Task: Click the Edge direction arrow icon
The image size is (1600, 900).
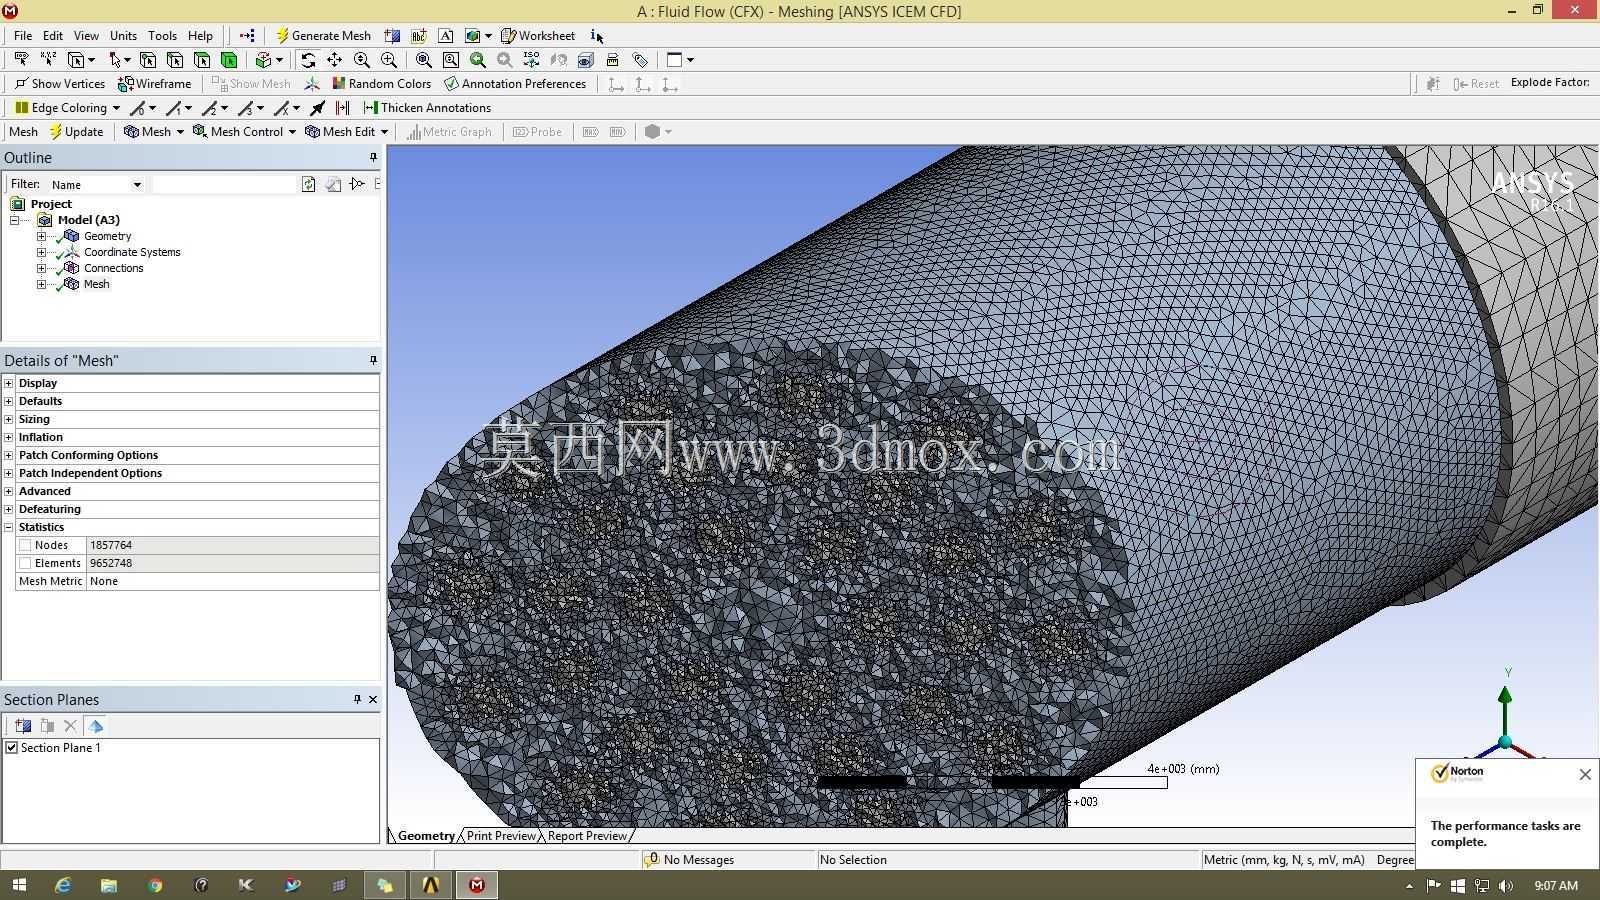Action: [318, 108]
